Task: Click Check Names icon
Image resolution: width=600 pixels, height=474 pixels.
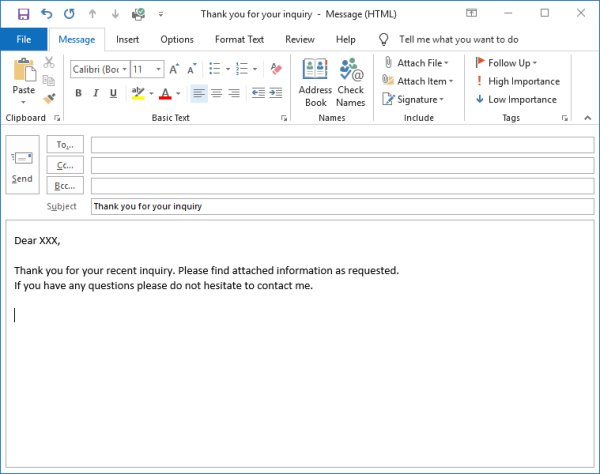Action: 351,83
